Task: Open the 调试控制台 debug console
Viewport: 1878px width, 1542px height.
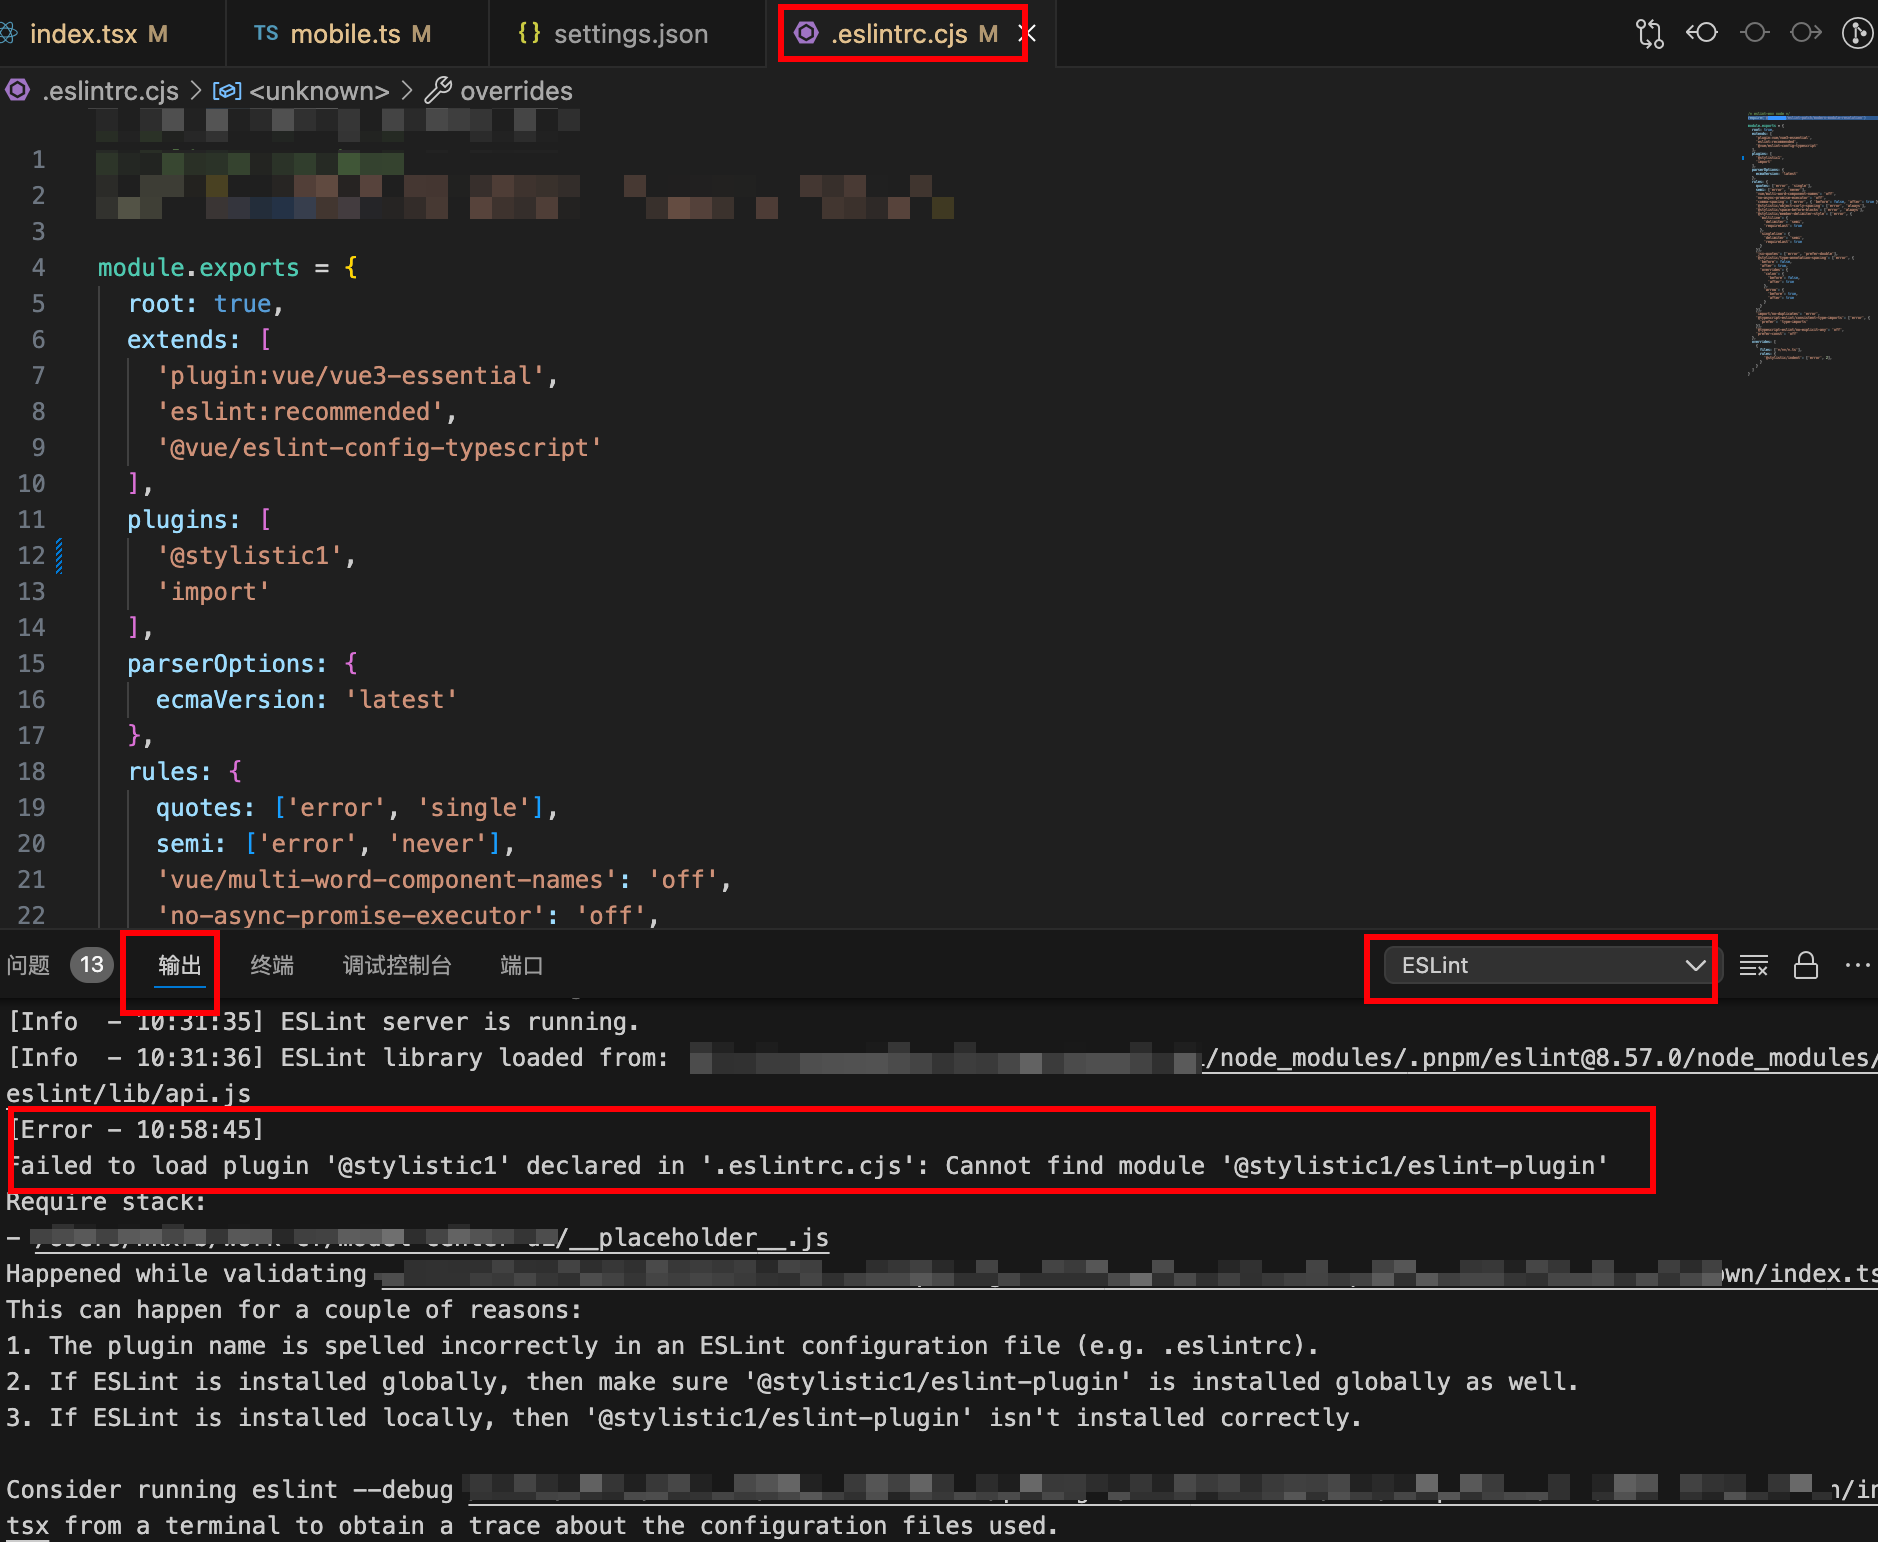Action: click(397, 965)
